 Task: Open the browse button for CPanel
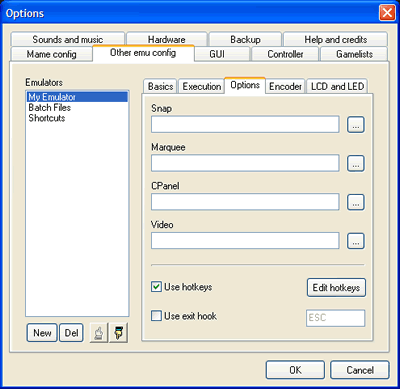pyautogui.click(x=356, y=202)
